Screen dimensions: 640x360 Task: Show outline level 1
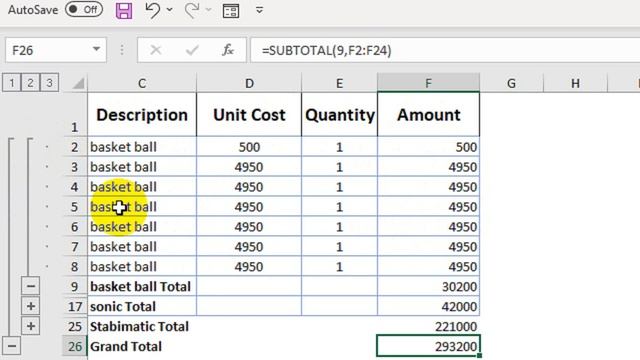[12, 83]
